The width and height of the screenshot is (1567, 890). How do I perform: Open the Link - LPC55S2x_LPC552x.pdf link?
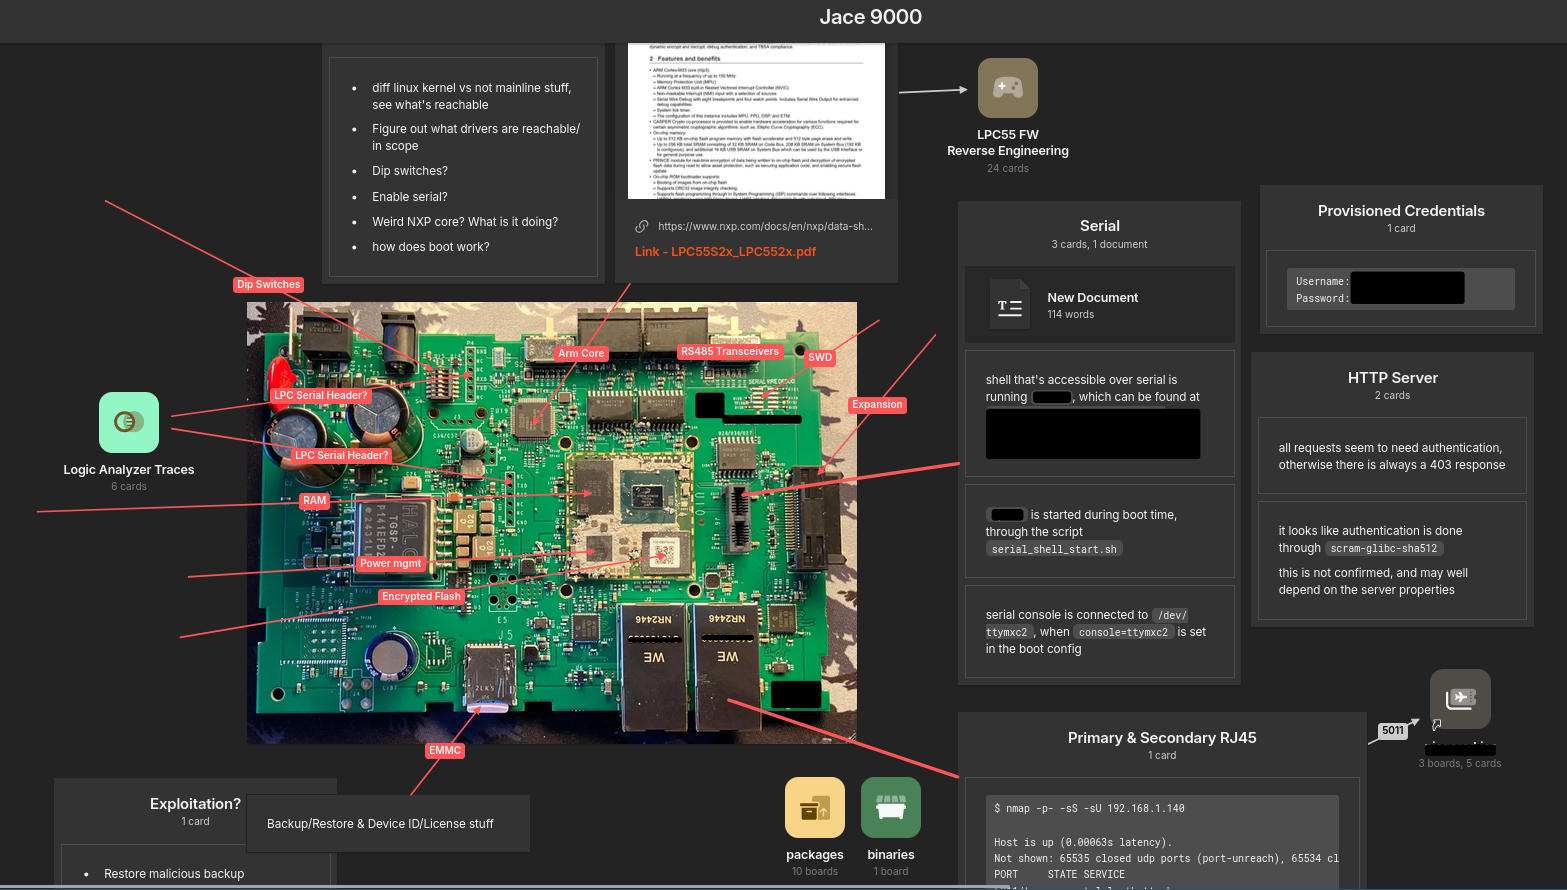coord(725,252)
